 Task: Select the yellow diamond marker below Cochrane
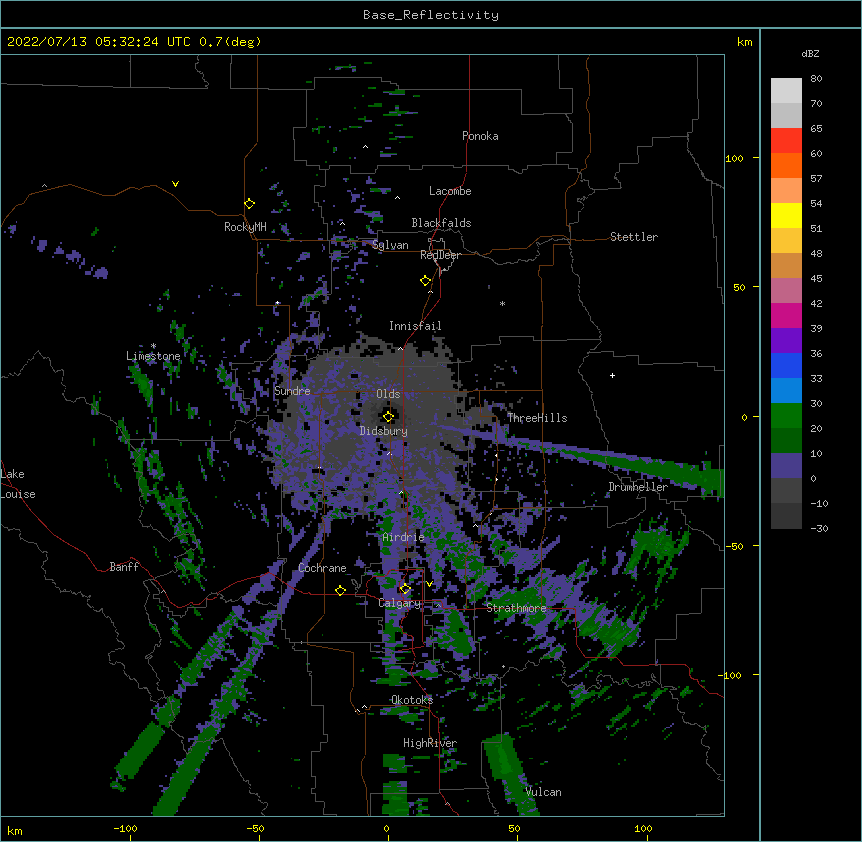pos(340,590)
